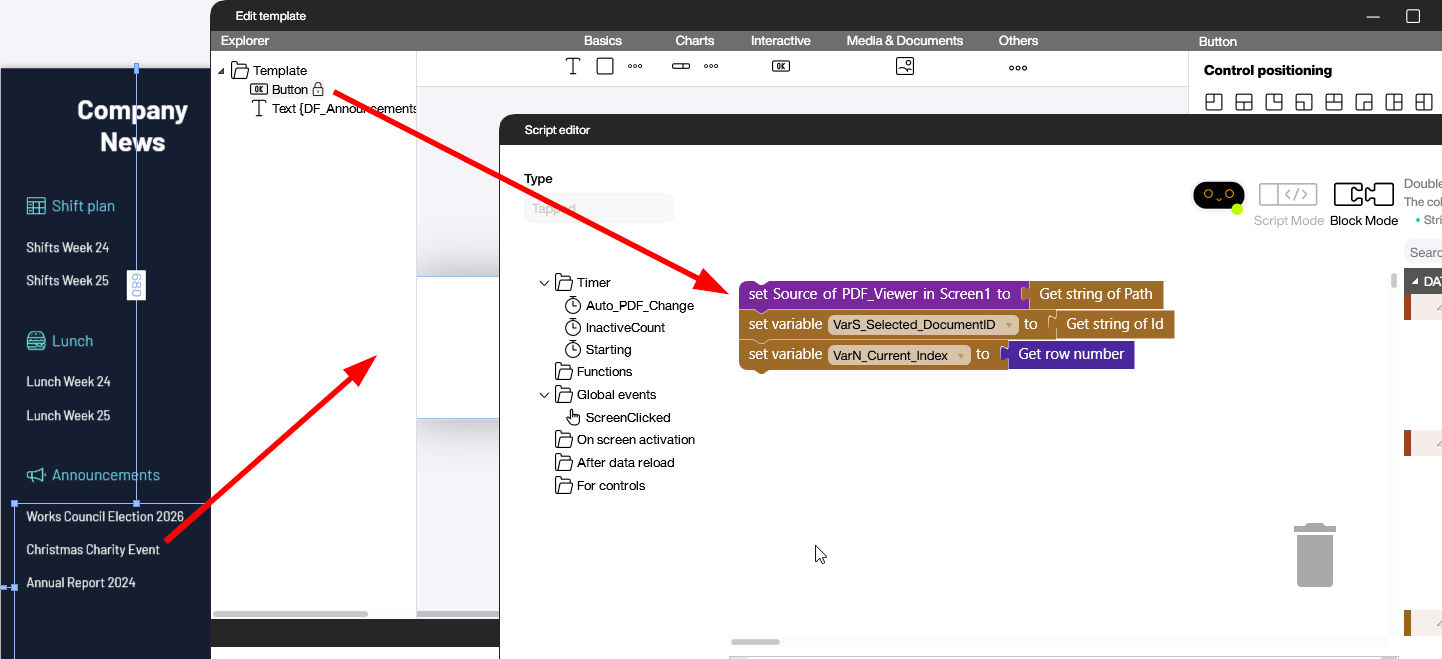Open more options under Others category

1018,68
